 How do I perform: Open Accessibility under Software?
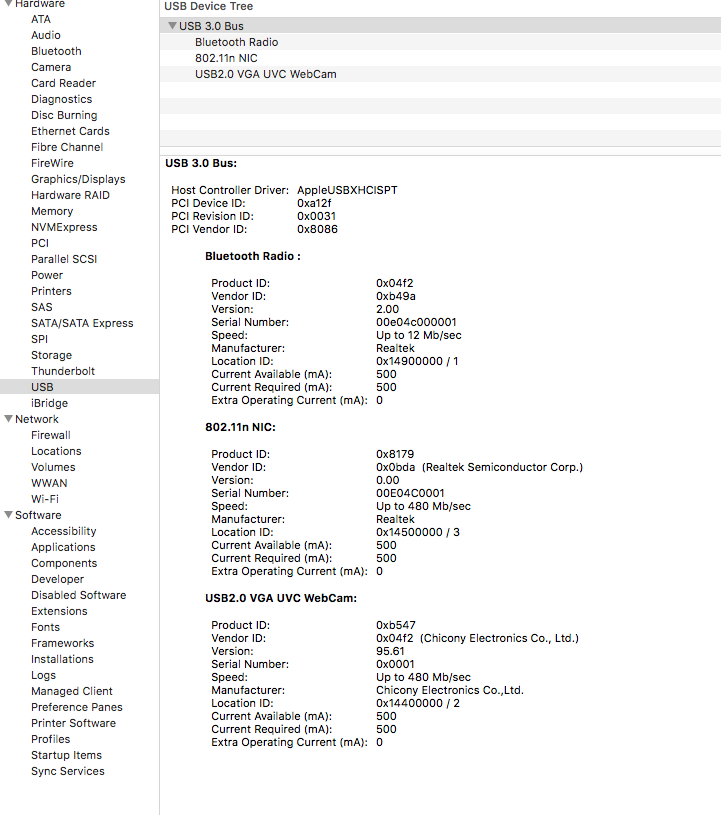point(63,531)
